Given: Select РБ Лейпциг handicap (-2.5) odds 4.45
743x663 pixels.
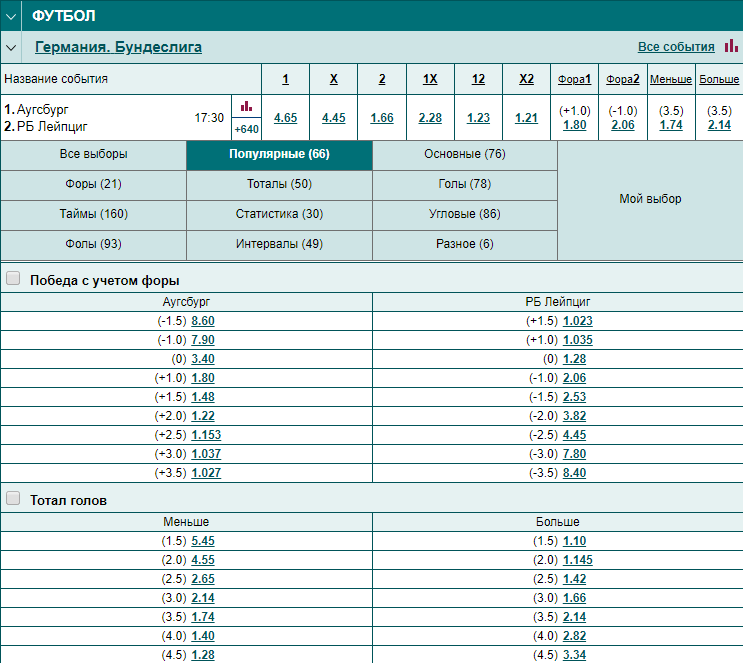Looking at the screenshot, I should [x=574, y=435].
